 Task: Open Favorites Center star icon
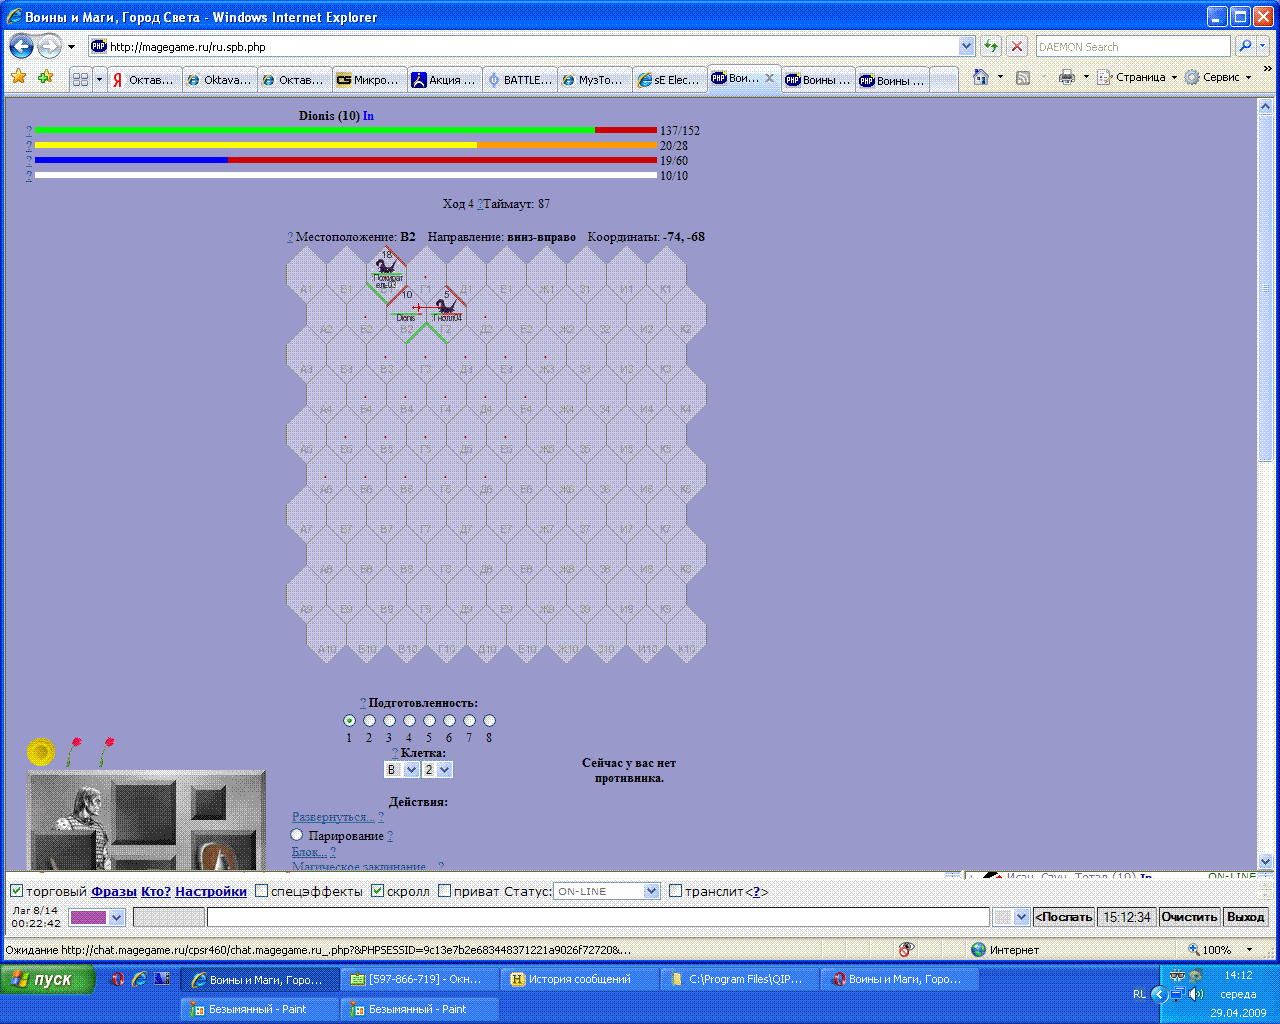(x=18, y=77)
